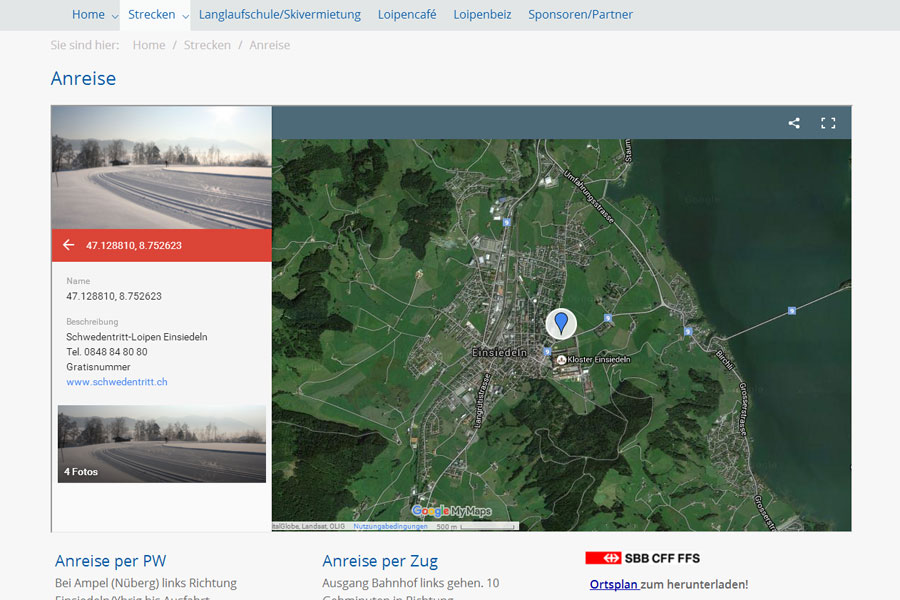
Task: Go back using the red header arrow
Action: click(x=68, y=245)
